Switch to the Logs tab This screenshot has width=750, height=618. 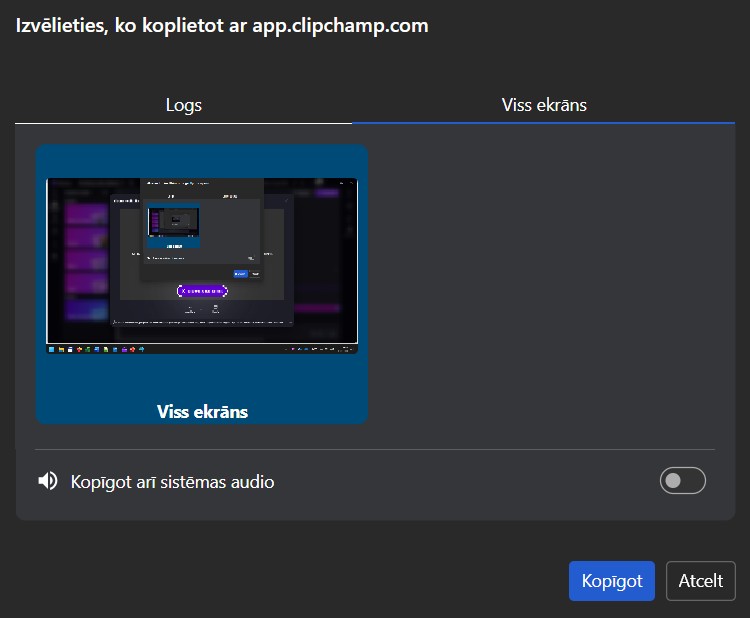(183, 105)
